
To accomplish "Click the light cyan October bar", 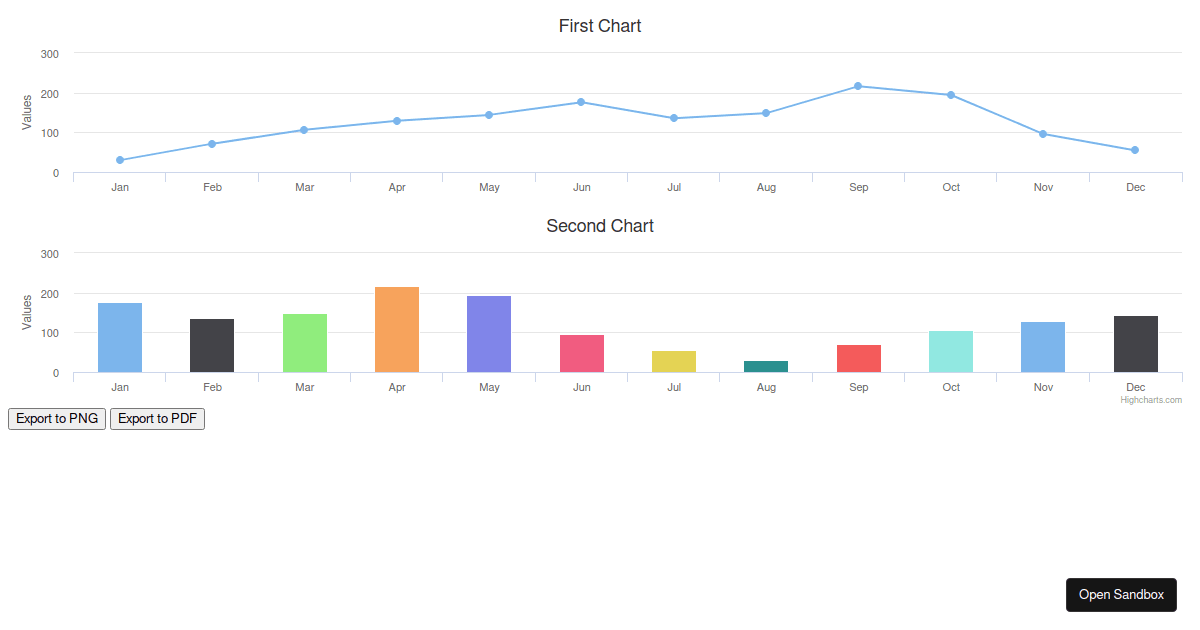I will [x=951, y=352].
